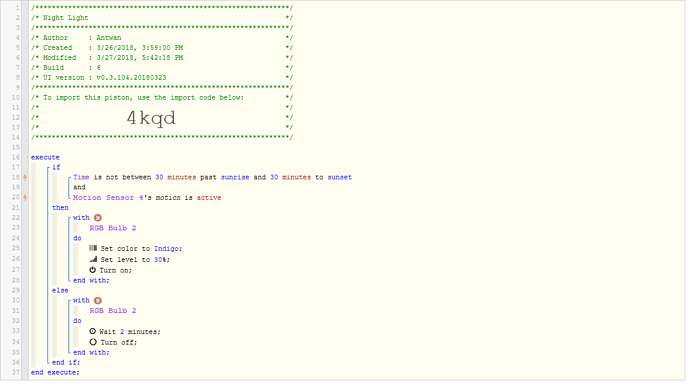Click the lightning bolt beside Motion Sensor 4
Screen dimensions: 690x384
pyautogui.click(x=26, y=197)
